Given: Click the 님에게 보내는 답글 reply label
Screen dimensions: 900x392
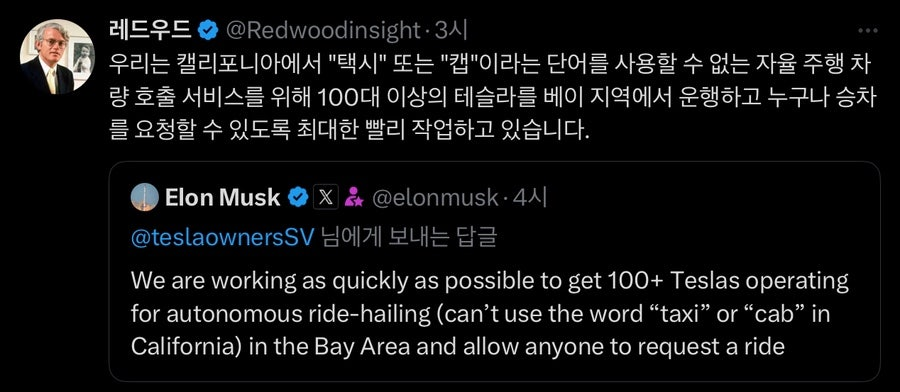Looking at the screenshot, I should (x=408, y=238).
